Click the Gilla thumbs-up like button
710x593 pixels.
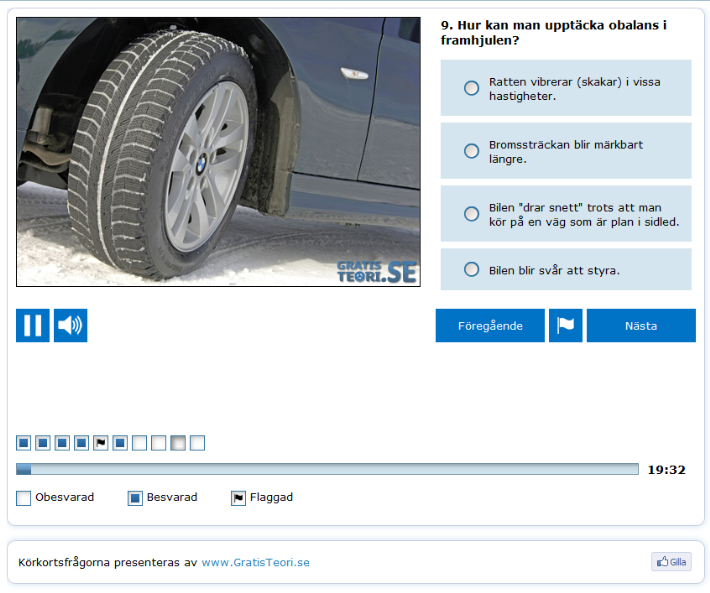(x=671, y=562)
